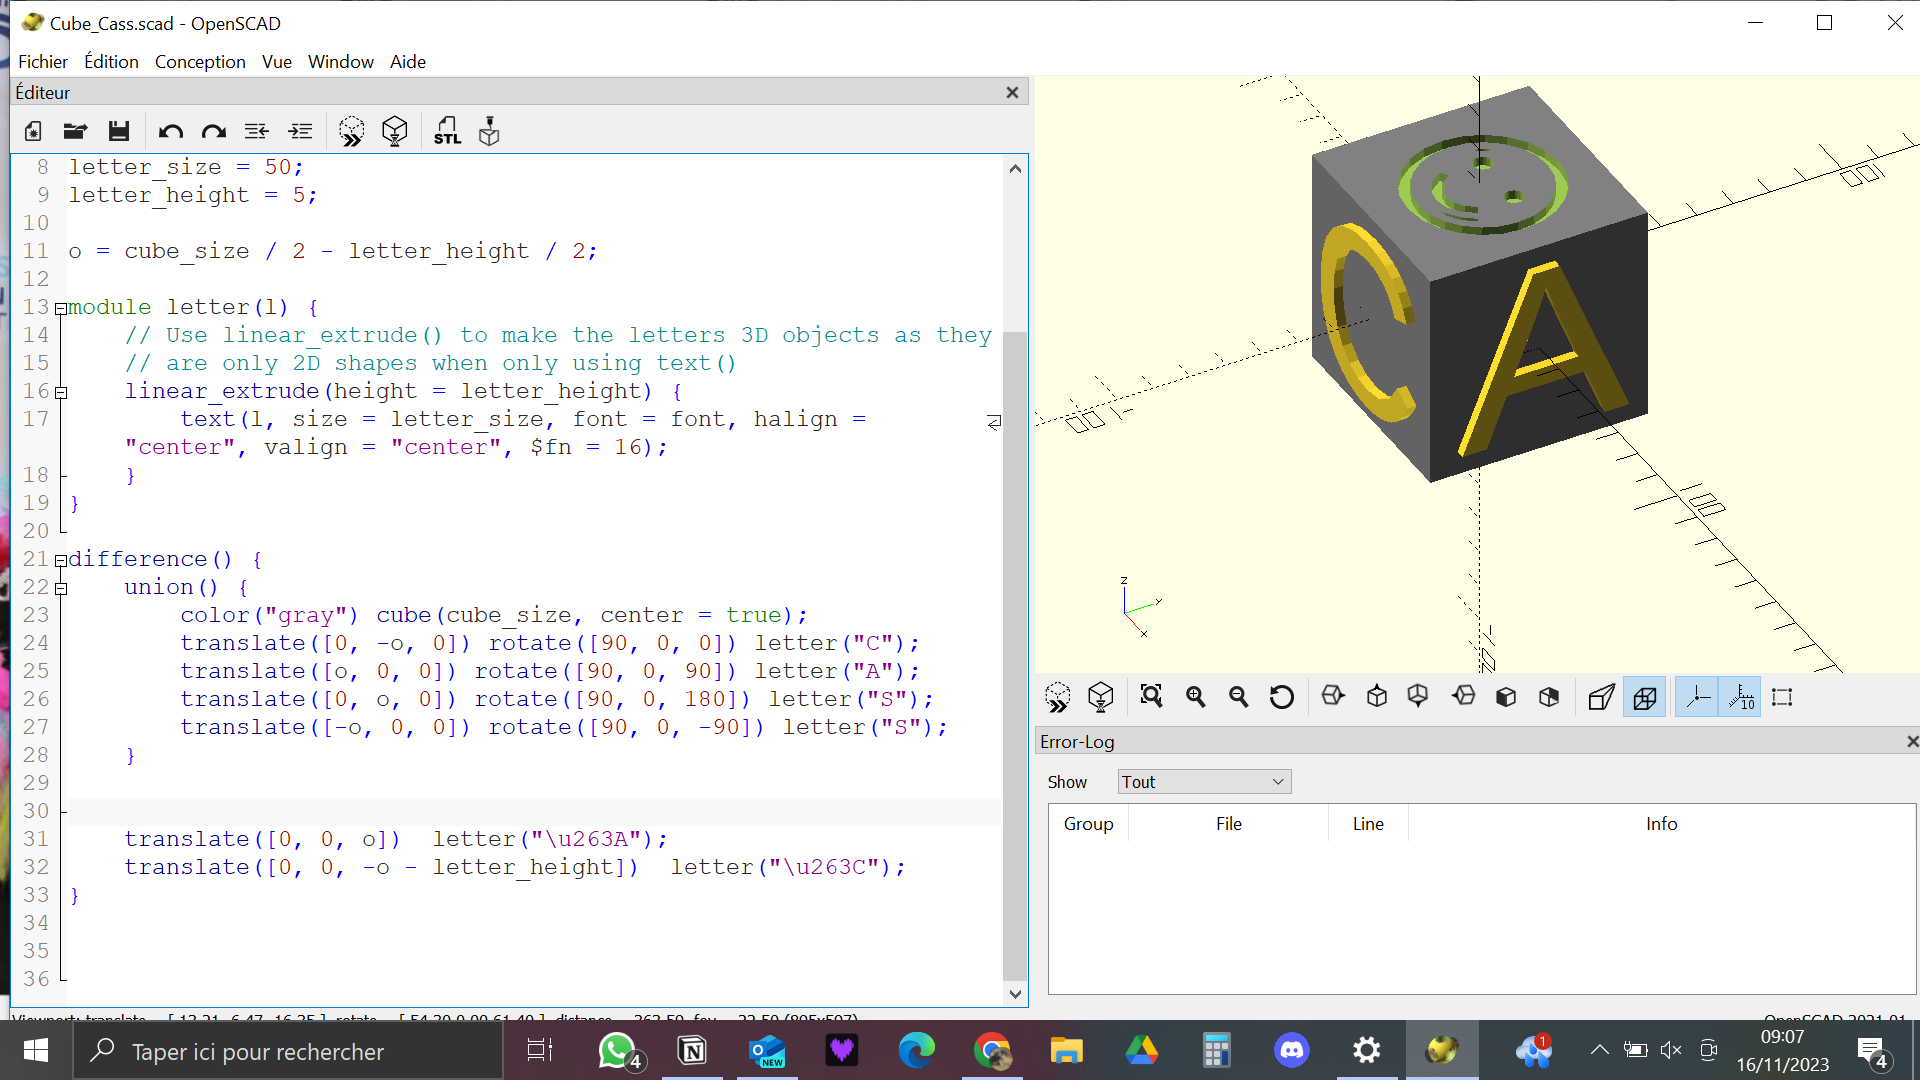Image resolution: width=1920 pixels, height=1080 pixels.
Task: Toggle orthogonal projection
Action: click(x=1645, y=697)
